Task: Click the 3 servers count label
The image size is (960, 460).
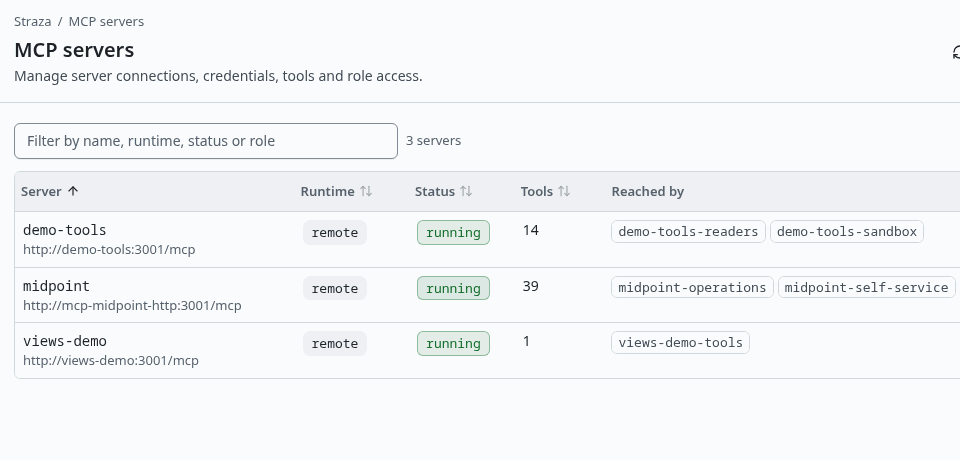Action: coord(433,141)
